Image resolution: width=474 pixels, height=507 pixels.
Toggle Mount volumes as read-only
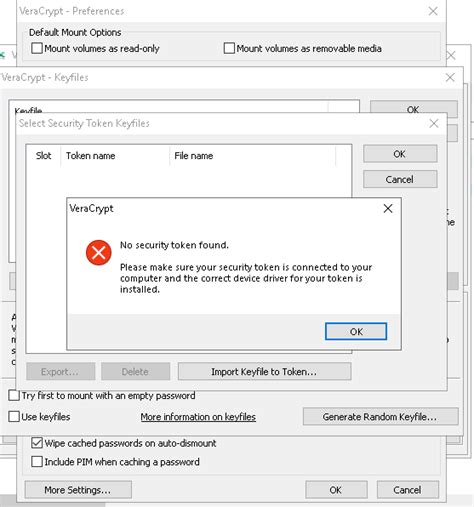(37, 48)
